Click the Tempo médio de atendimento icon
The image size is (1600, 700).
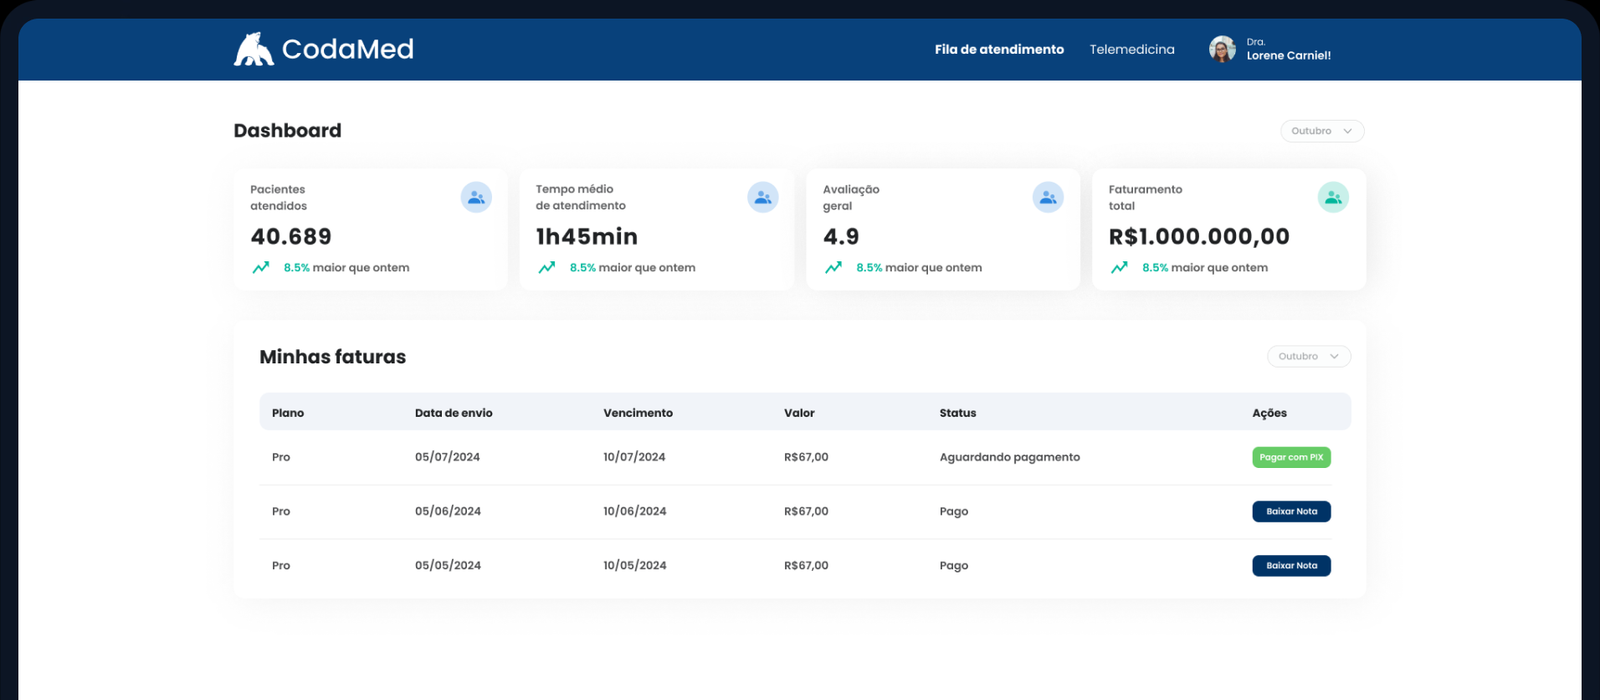(763, 197)
